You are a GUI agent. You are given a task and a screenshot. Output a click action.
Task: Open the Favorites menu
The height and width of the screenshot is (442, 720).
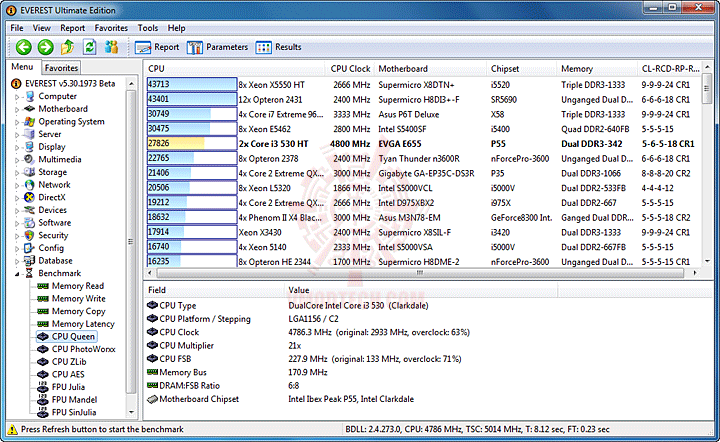(x=111, y=28)
